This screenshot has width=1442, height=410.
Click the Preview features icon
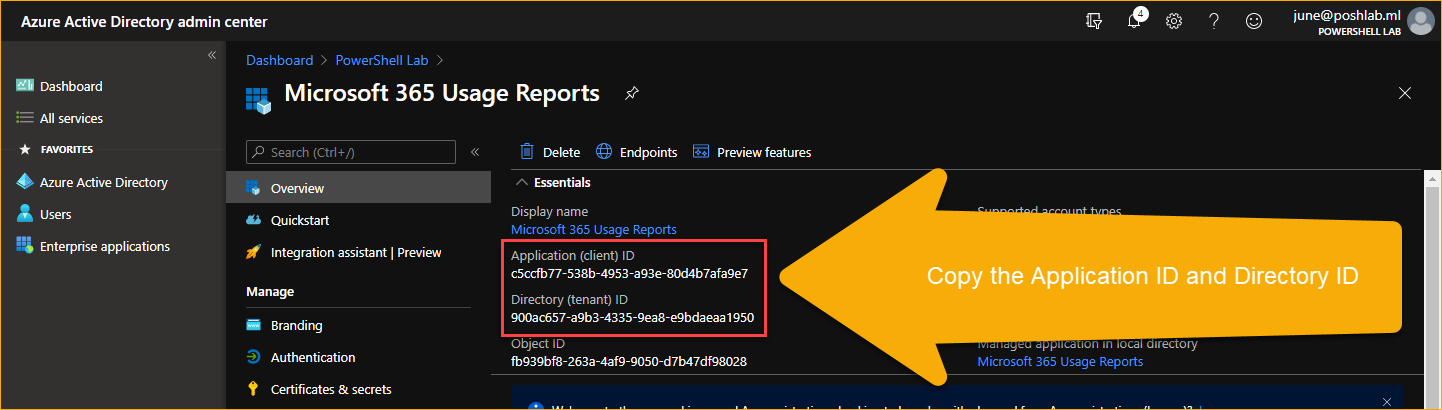click(701, 152)
